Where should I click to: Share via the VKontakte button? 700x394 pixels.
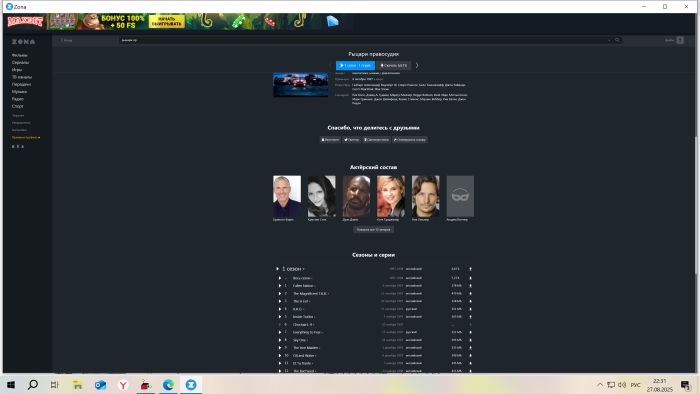pyautogui.click(x=330, y=140)
